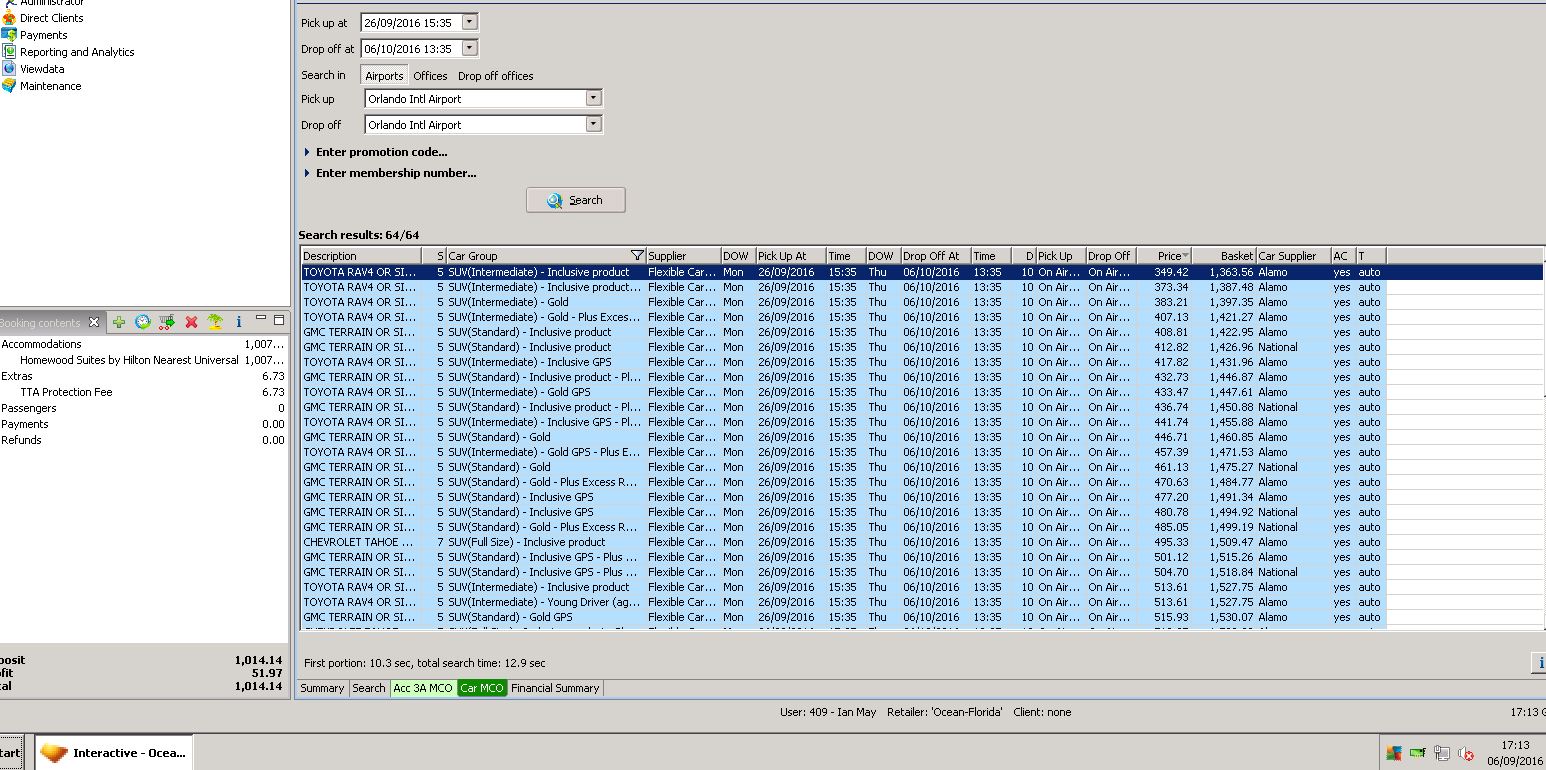The height and width of the screenshot is (770, 1546).
Task: Click the Search button
Action: coord(575,200)
